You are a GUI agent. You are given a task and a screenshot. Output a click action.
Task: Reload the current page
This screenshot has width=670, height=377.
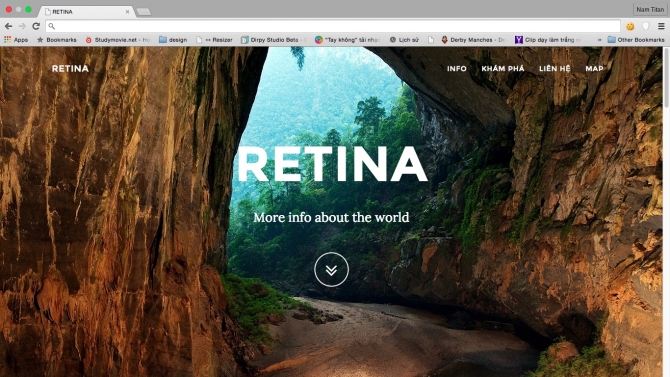click(36, 26)
